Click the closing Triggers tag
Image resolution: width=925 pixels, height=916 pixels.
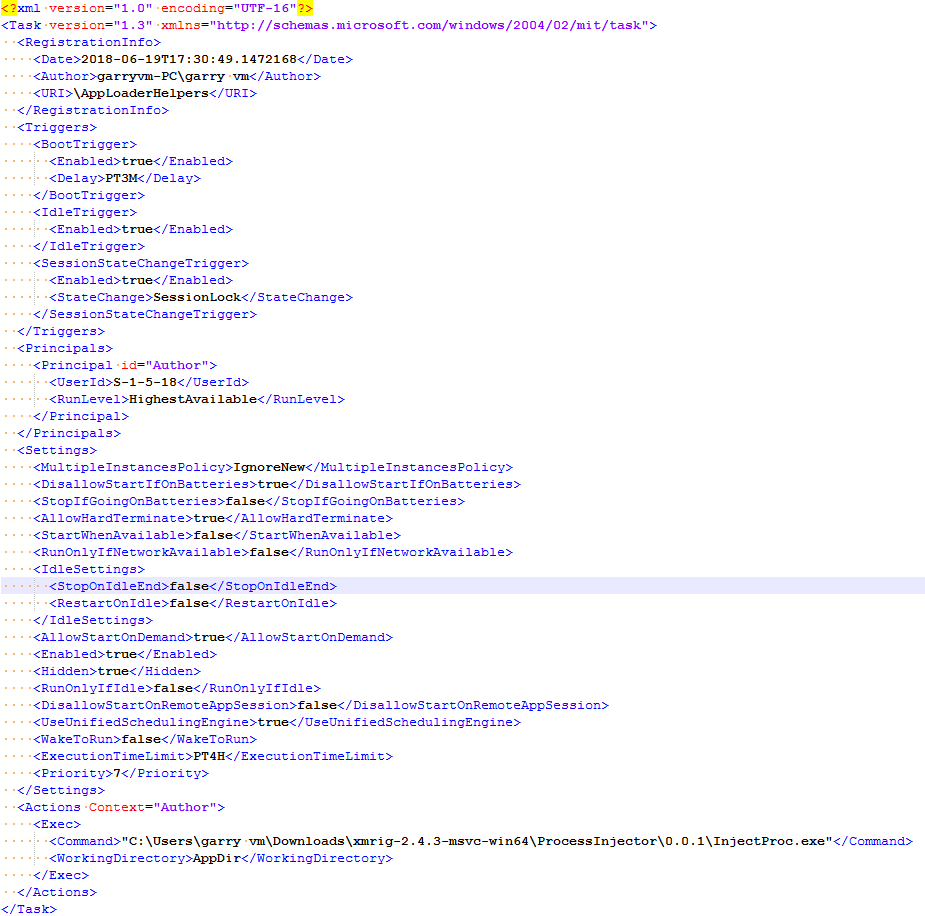click(x=61, y=331)
